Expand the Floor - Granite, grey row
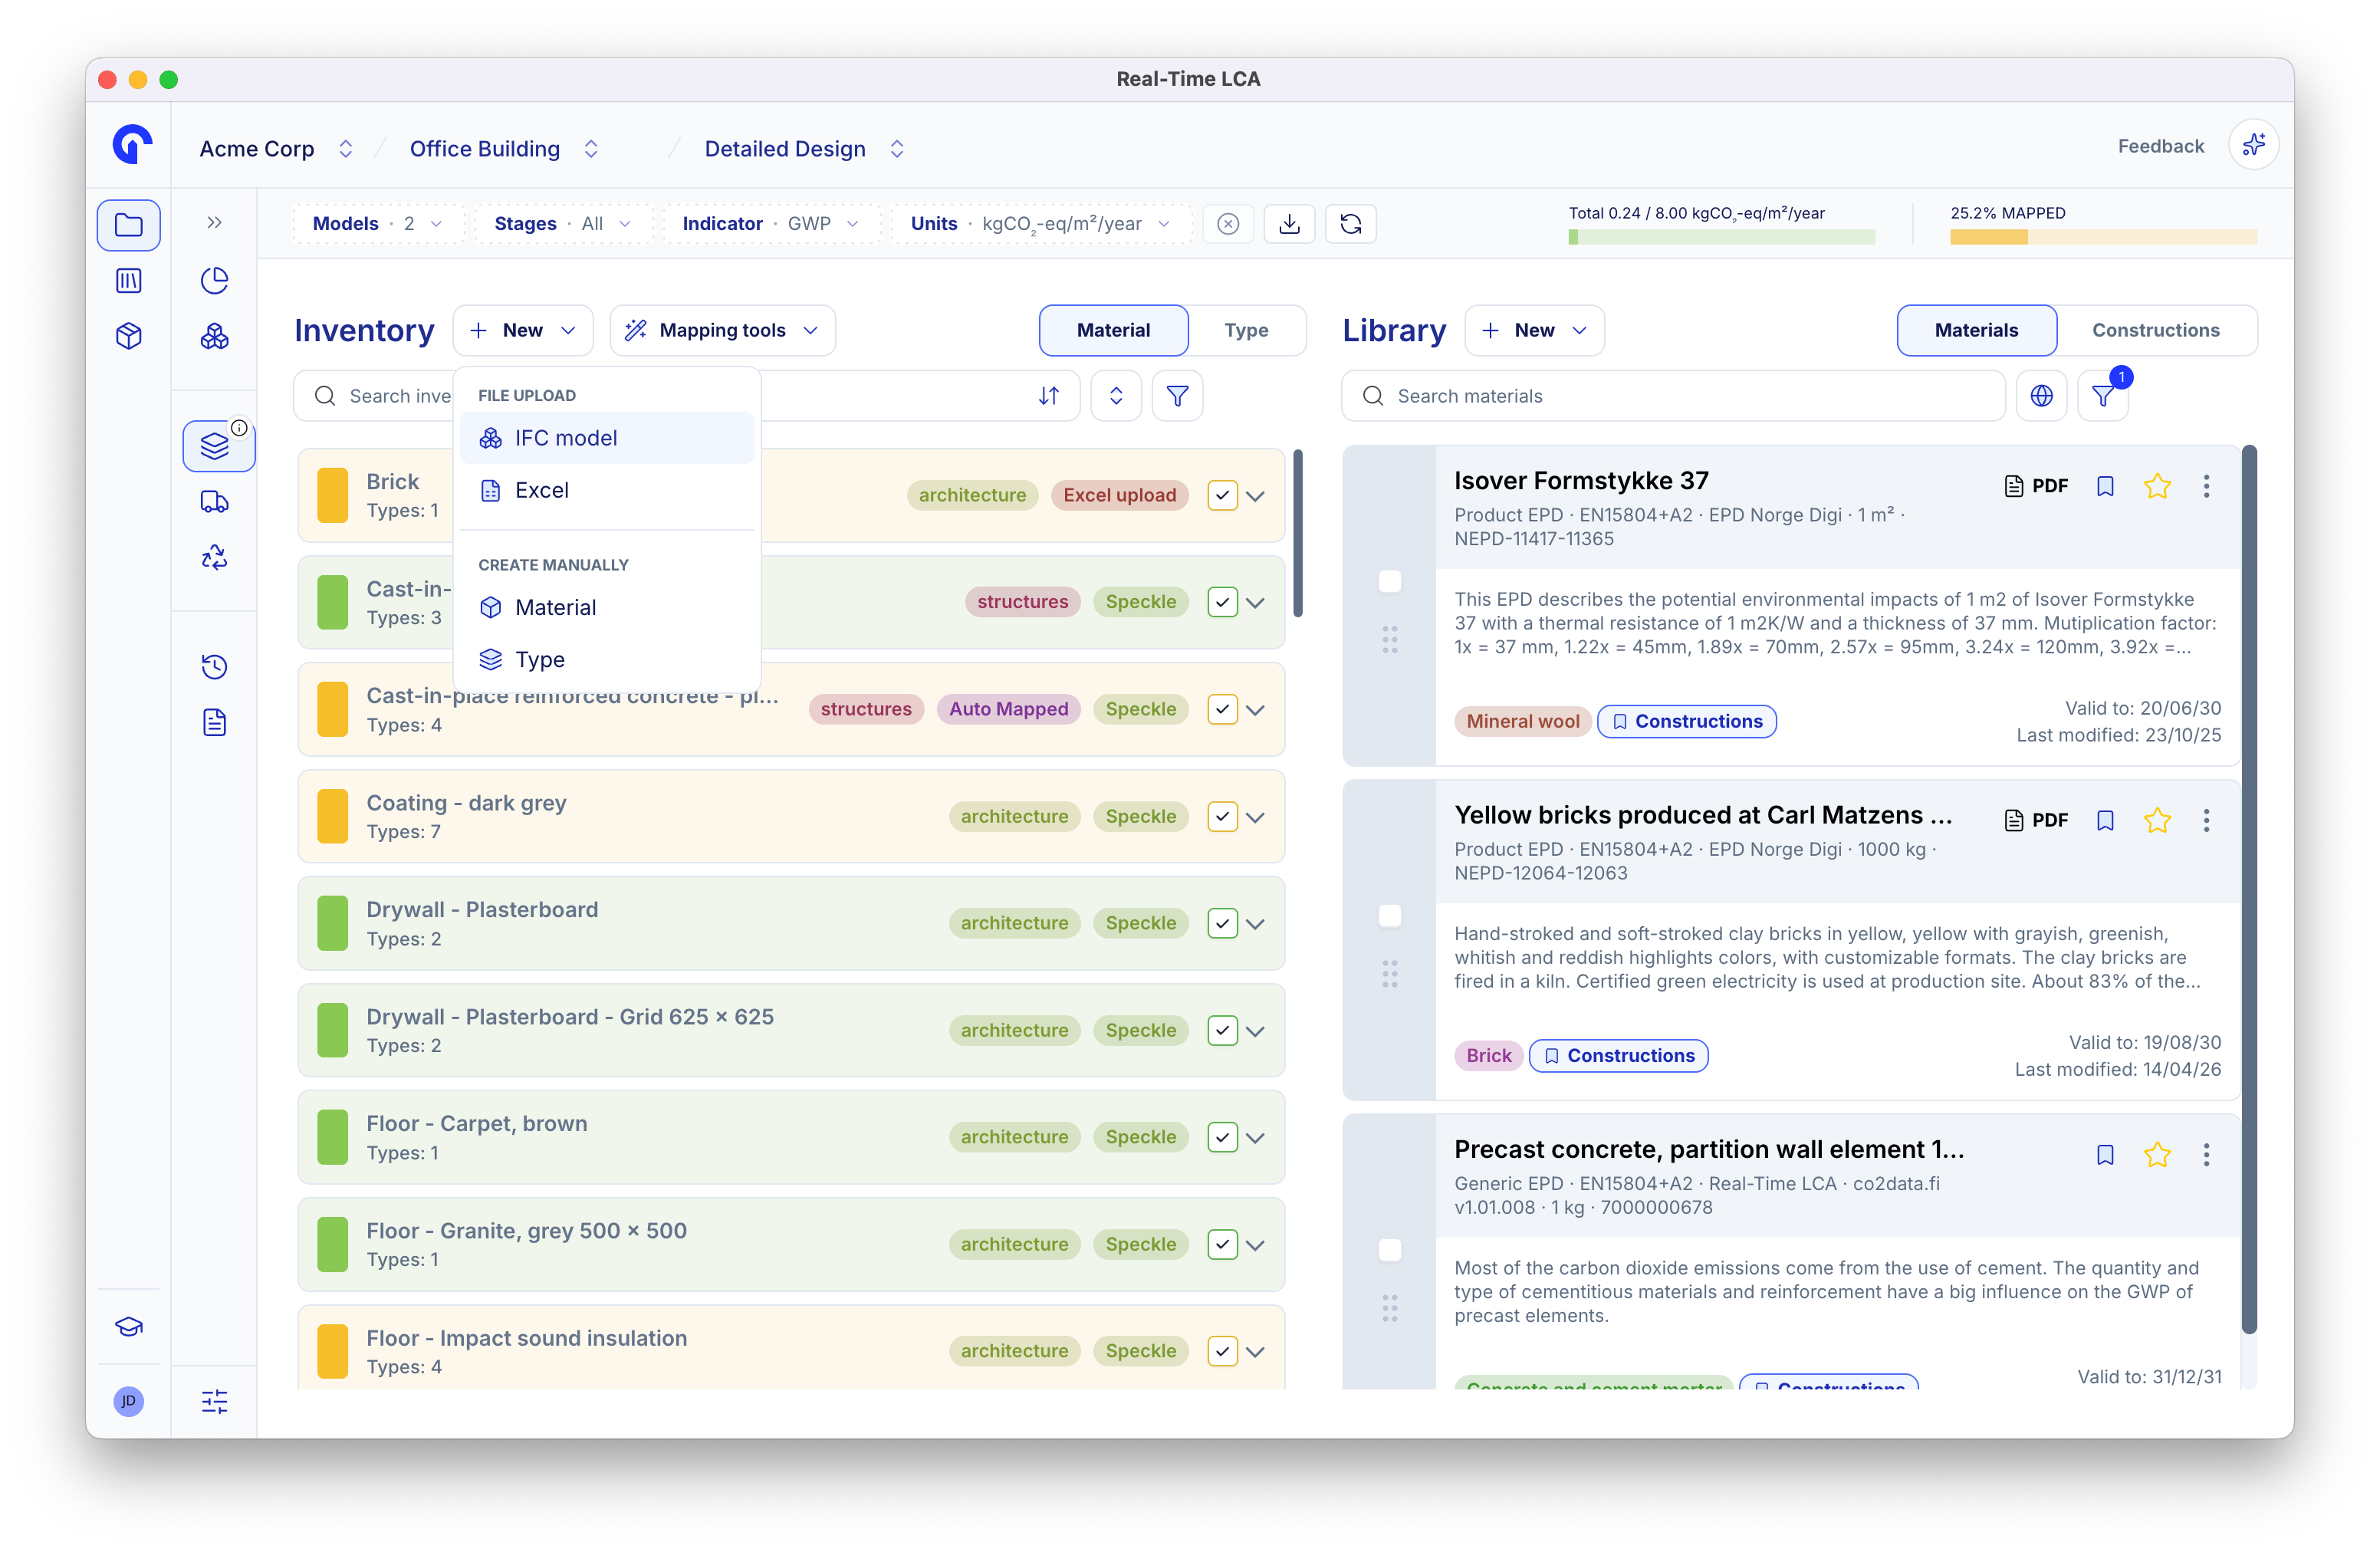The image size is (2380, 1552). pyautogui.click(x=1256, y=1245)
